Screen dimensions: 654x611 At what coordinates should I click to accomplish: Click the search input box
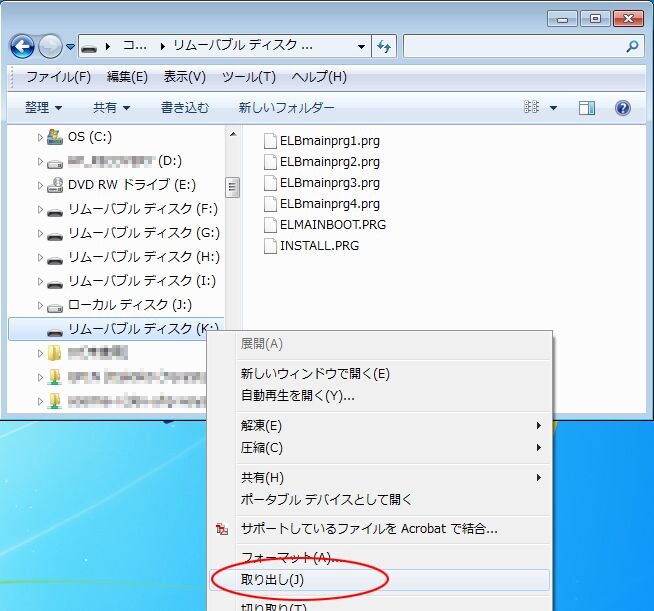[512, 46]
